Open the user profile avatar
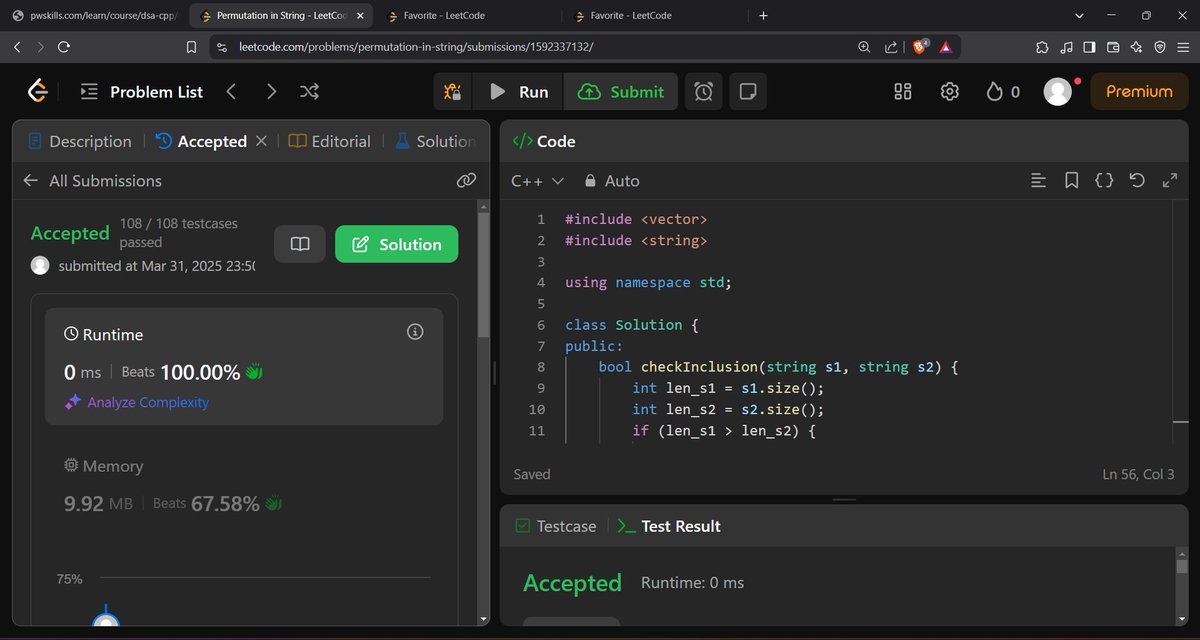 point(1057,92)
